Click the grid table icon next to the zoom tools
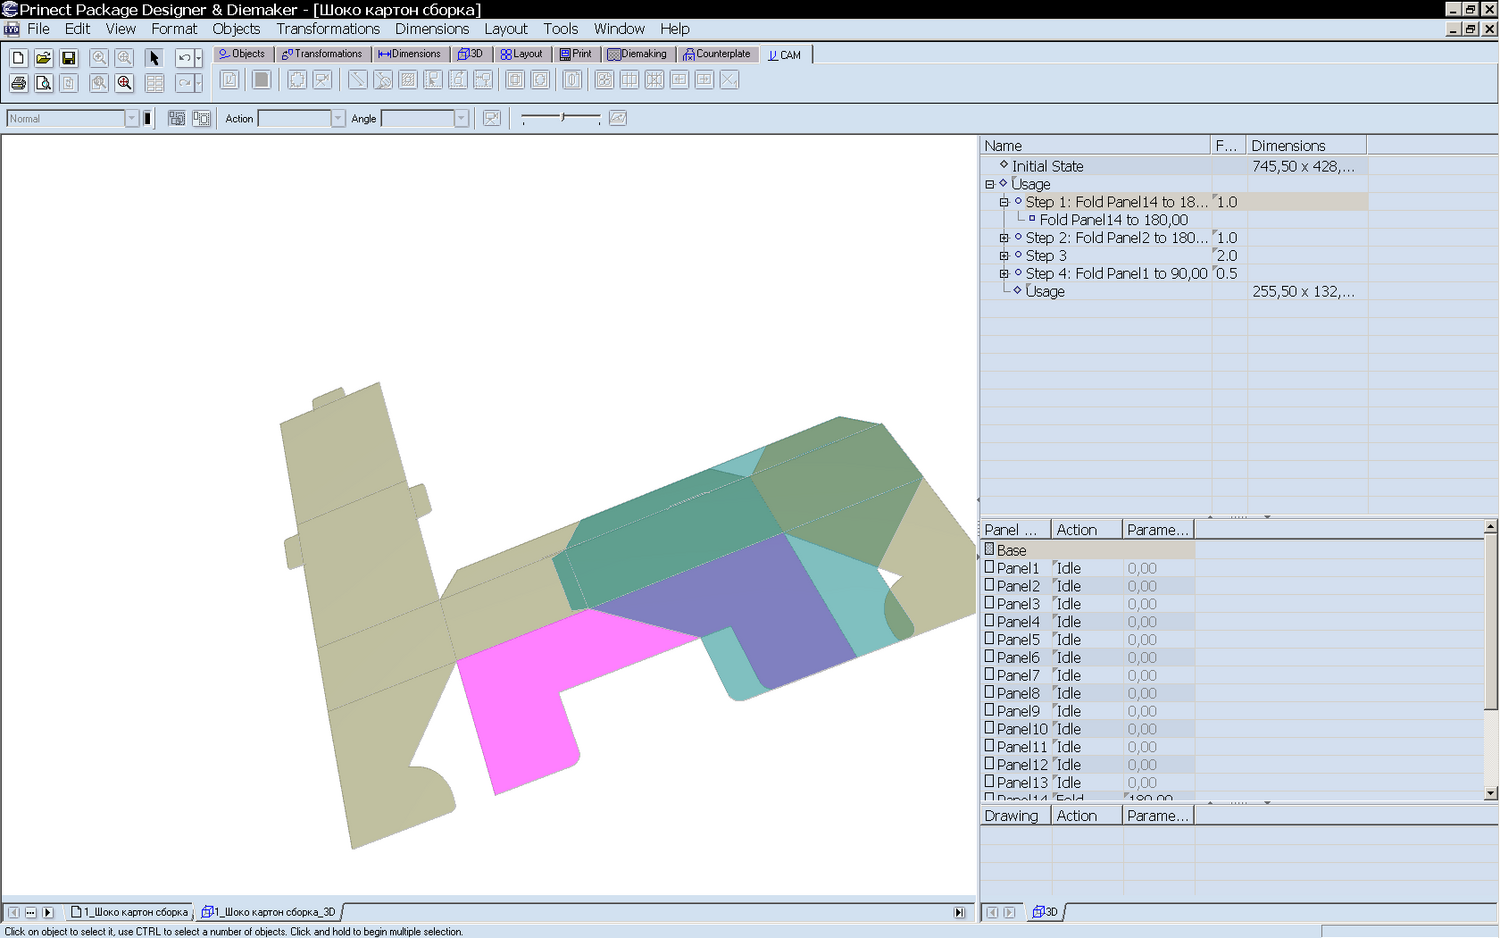This screenshot has height=938, width=1500. point(154,83)
